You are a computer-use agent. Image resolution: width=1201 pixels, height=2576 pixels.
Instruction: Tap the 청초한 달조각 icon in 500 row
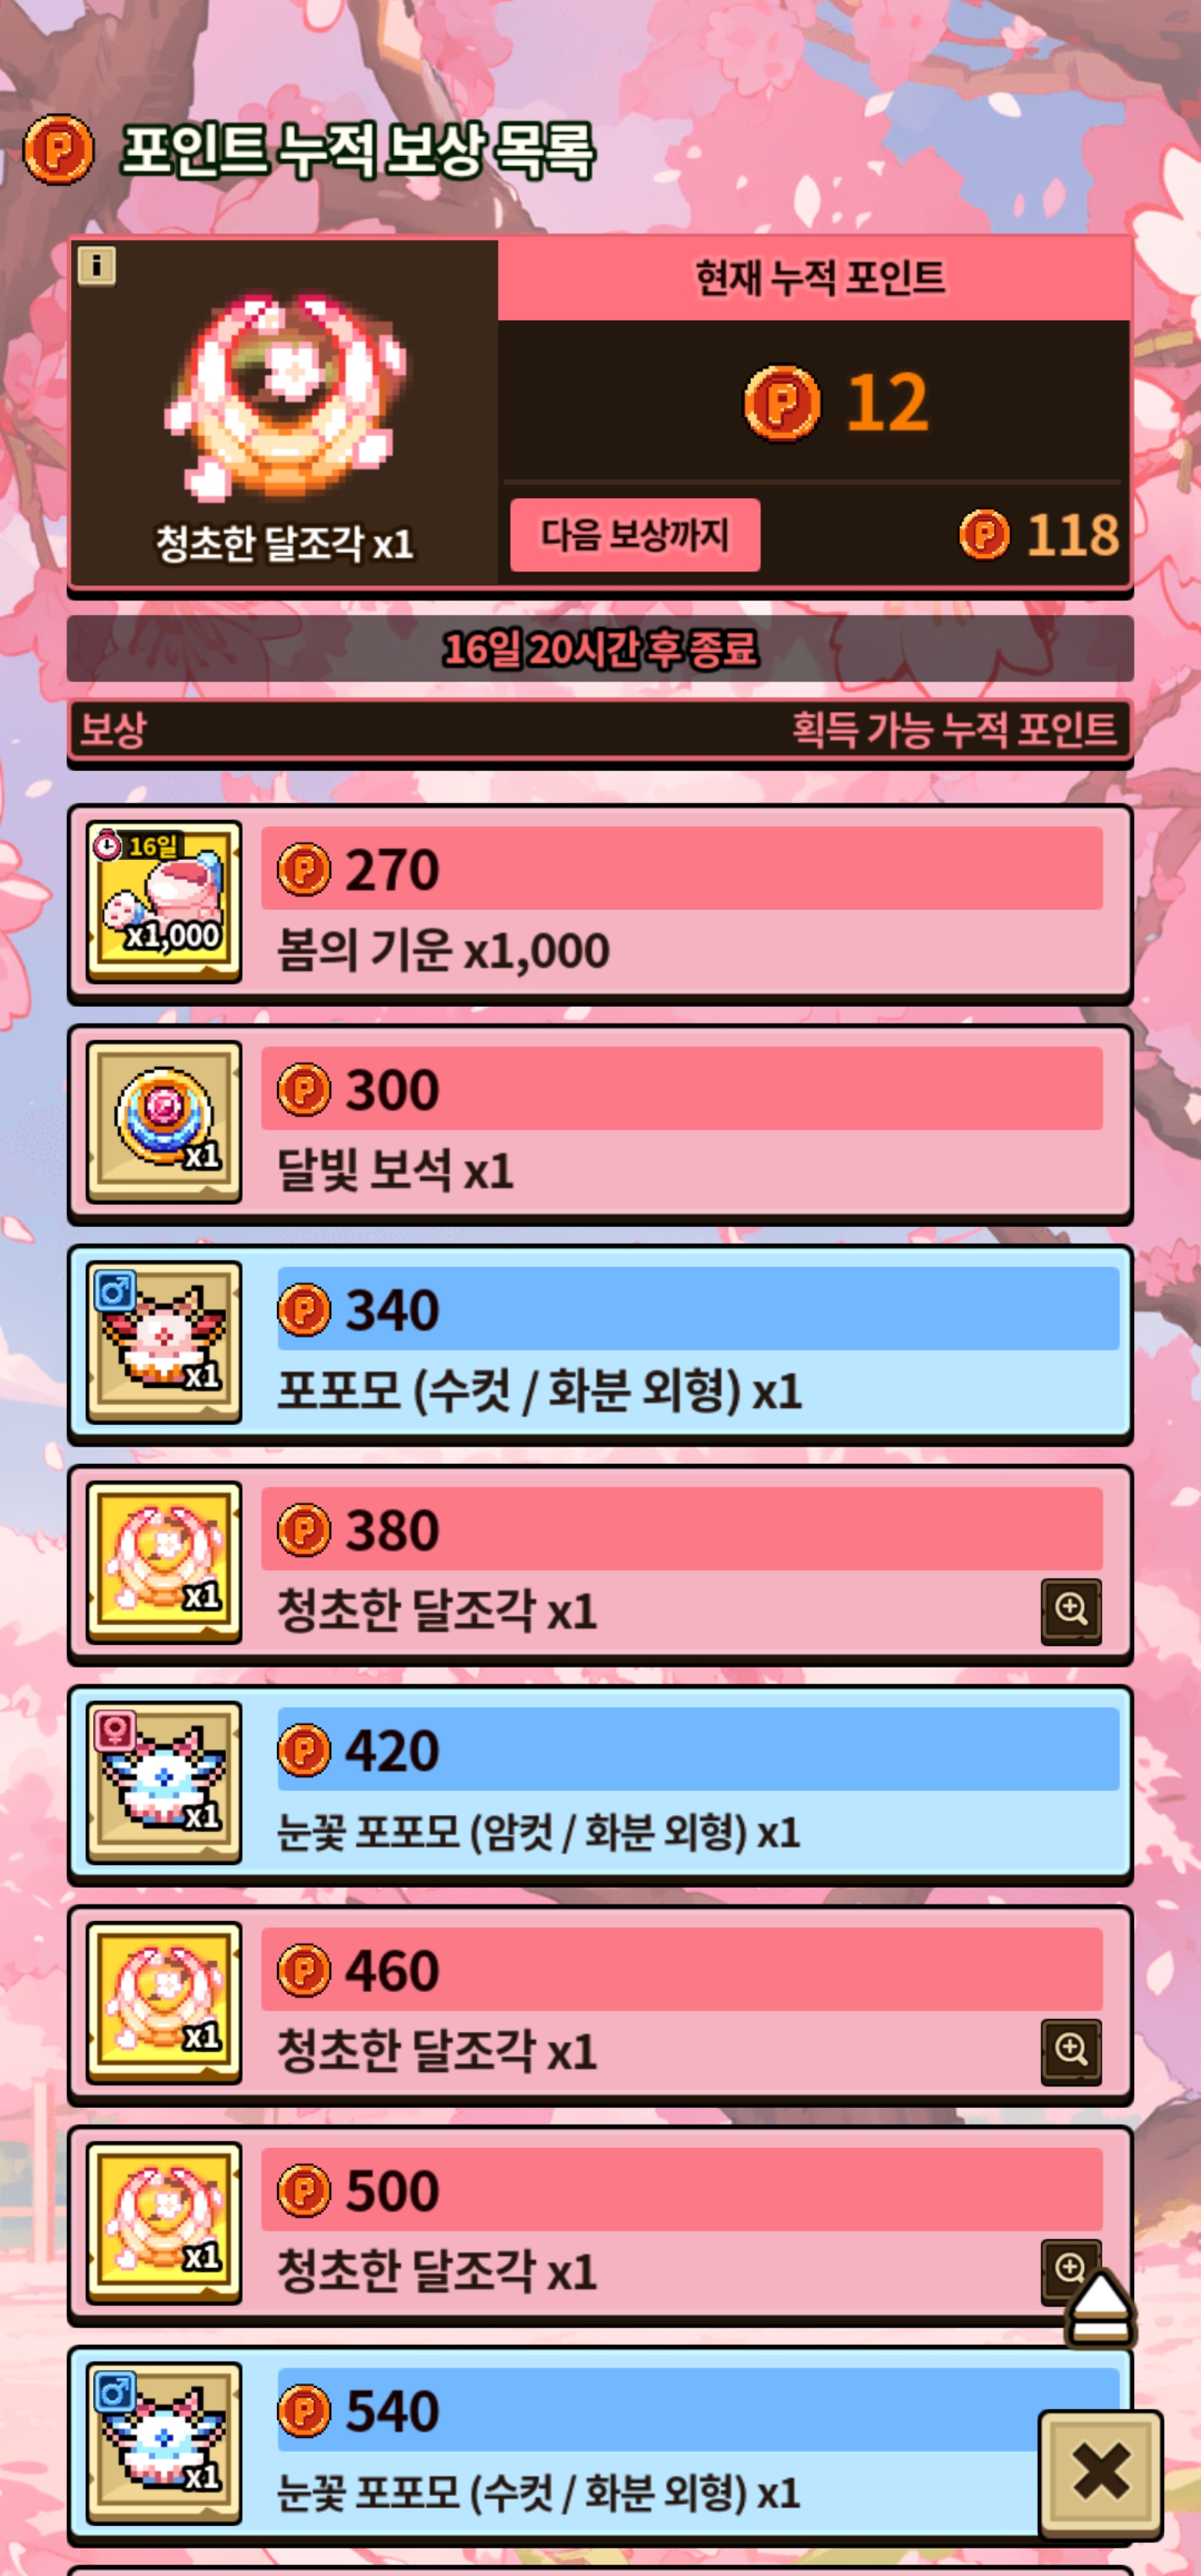(x=164, y=2222)
